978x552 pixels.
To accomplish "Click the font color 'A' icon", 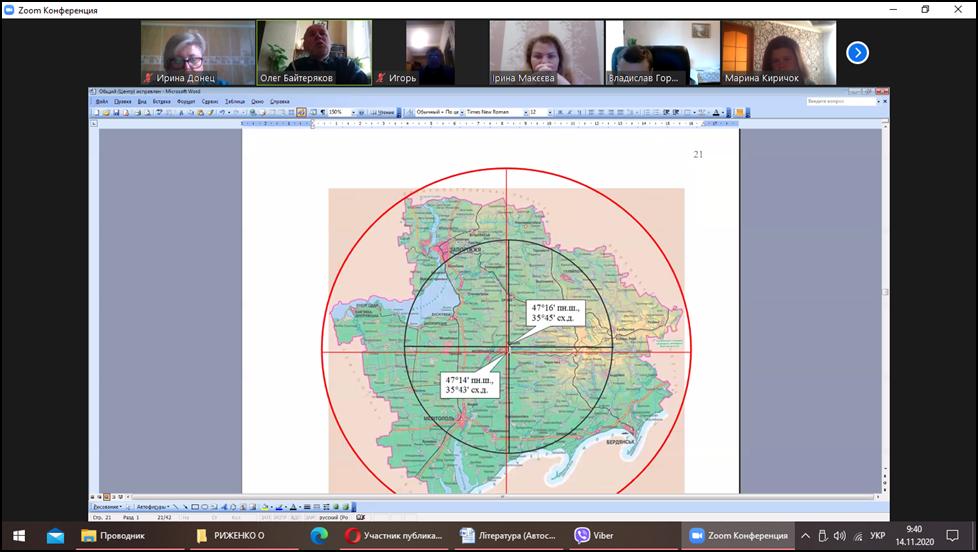I will coord(293,507).
